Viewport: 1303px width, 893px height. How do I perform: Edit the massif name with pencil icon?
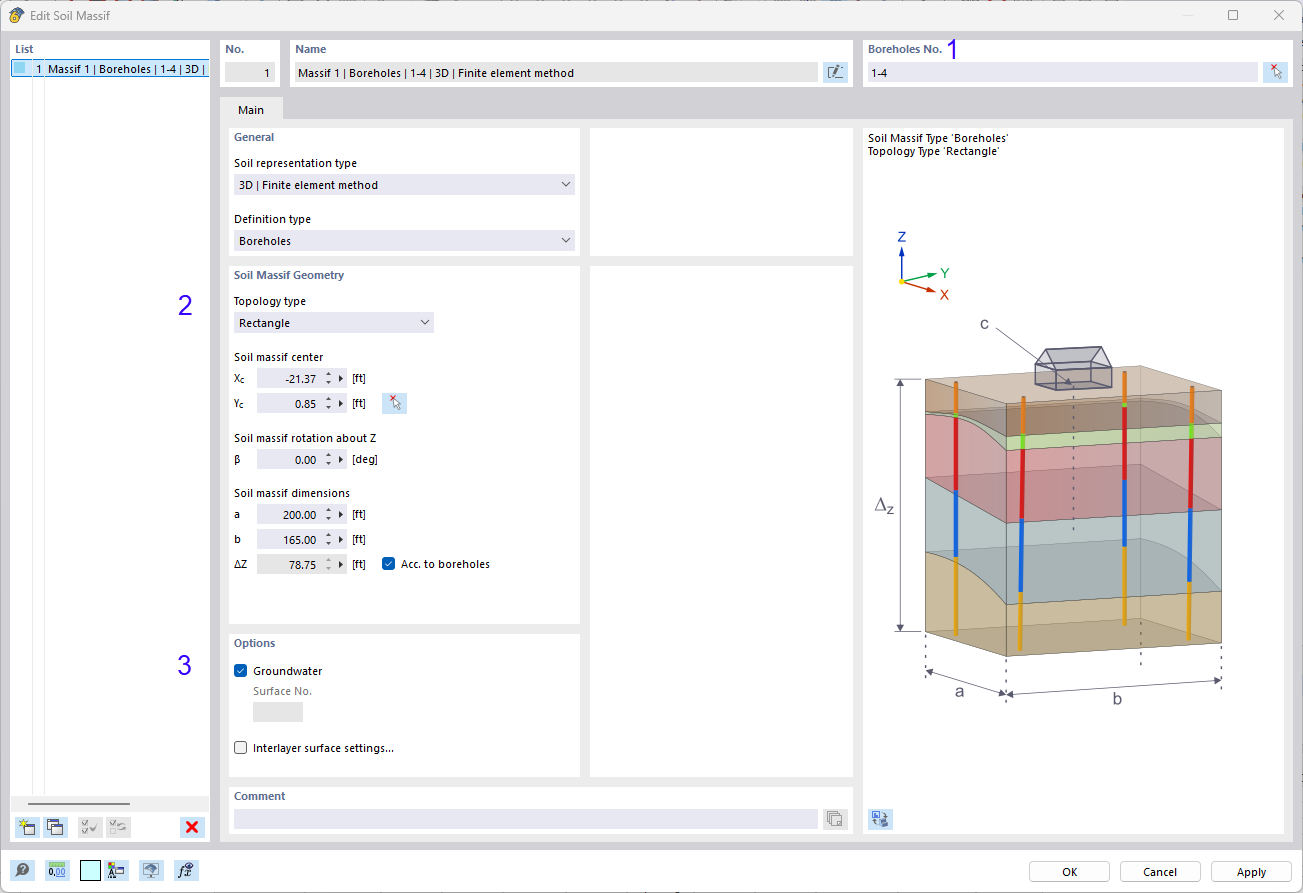click(x=835, y=72)
